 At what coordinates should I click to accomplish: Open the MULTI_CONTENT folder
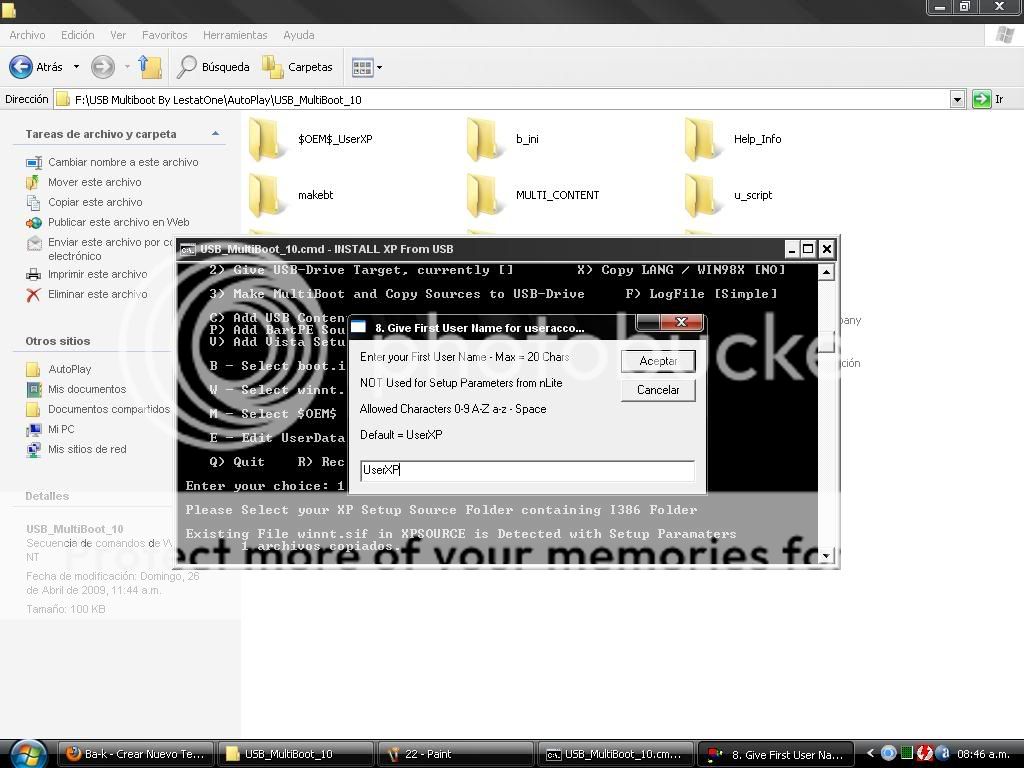point(486,195)
